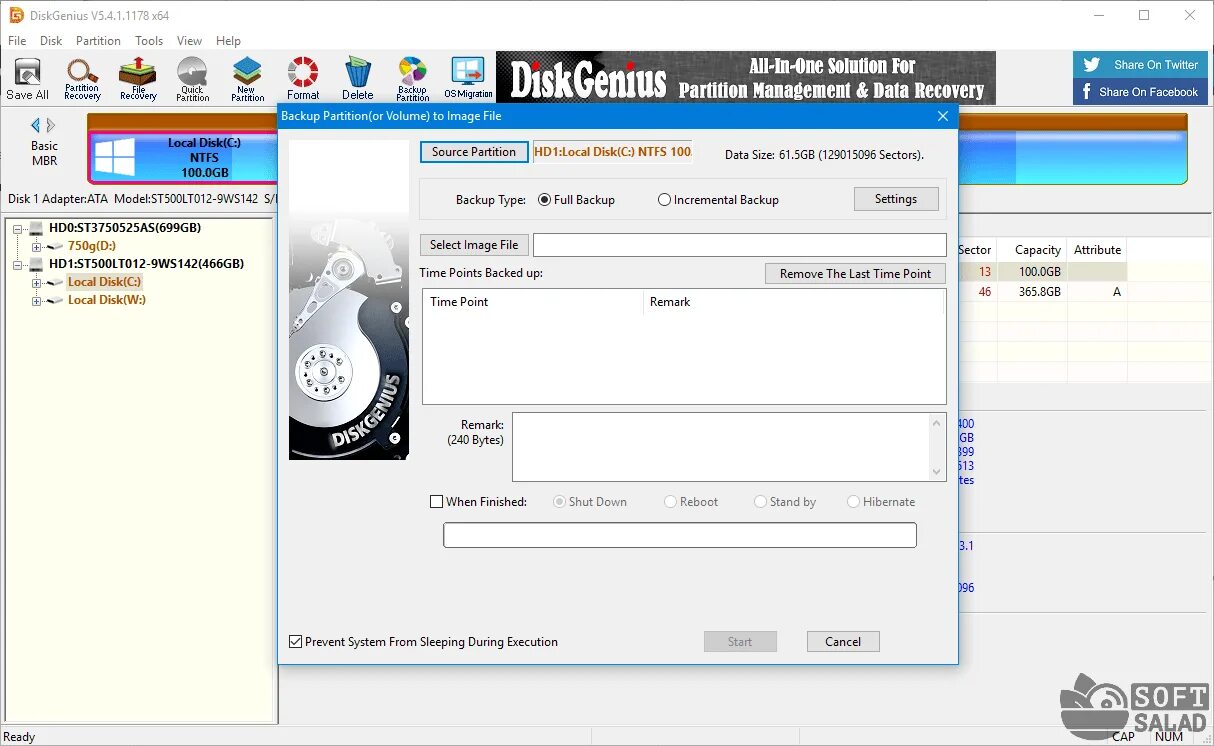Select 750g(D:) in disk tree
This screenshot has height=746, width=1214.
click(92, 246)
